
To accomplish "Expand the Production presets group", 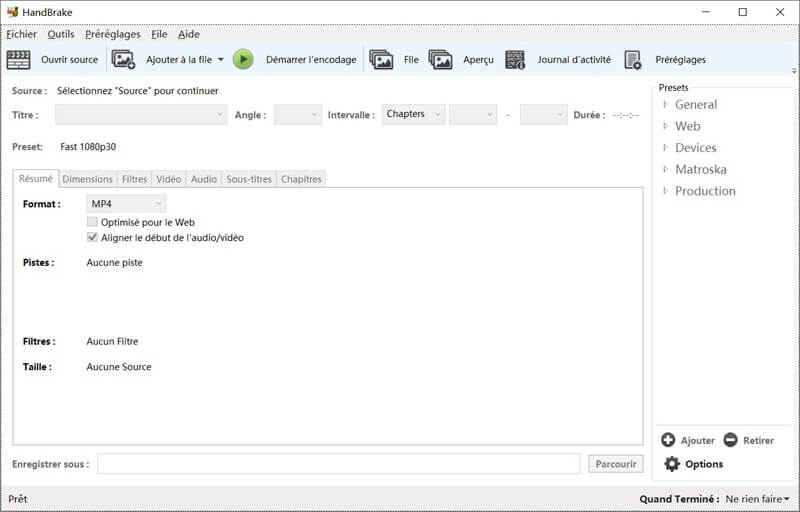I will coord(665,191).
